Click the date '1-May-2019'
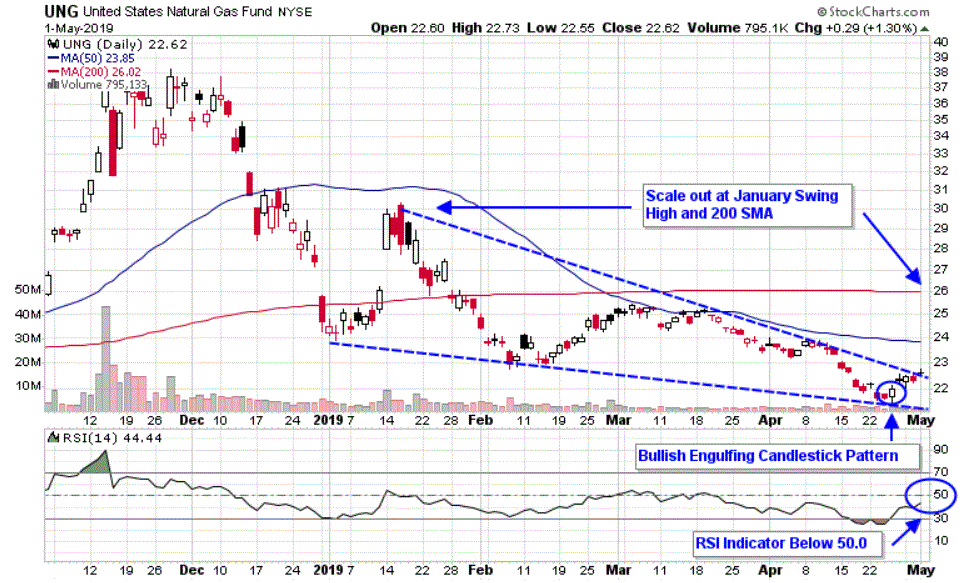This screenshot has height=583, width=966. [x=79, y=28]
